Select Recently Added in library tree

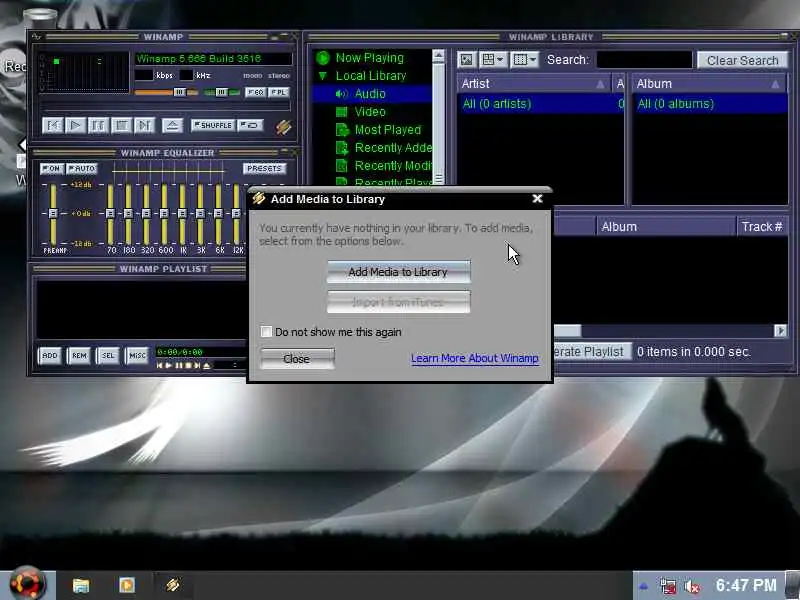coord(393,147)
